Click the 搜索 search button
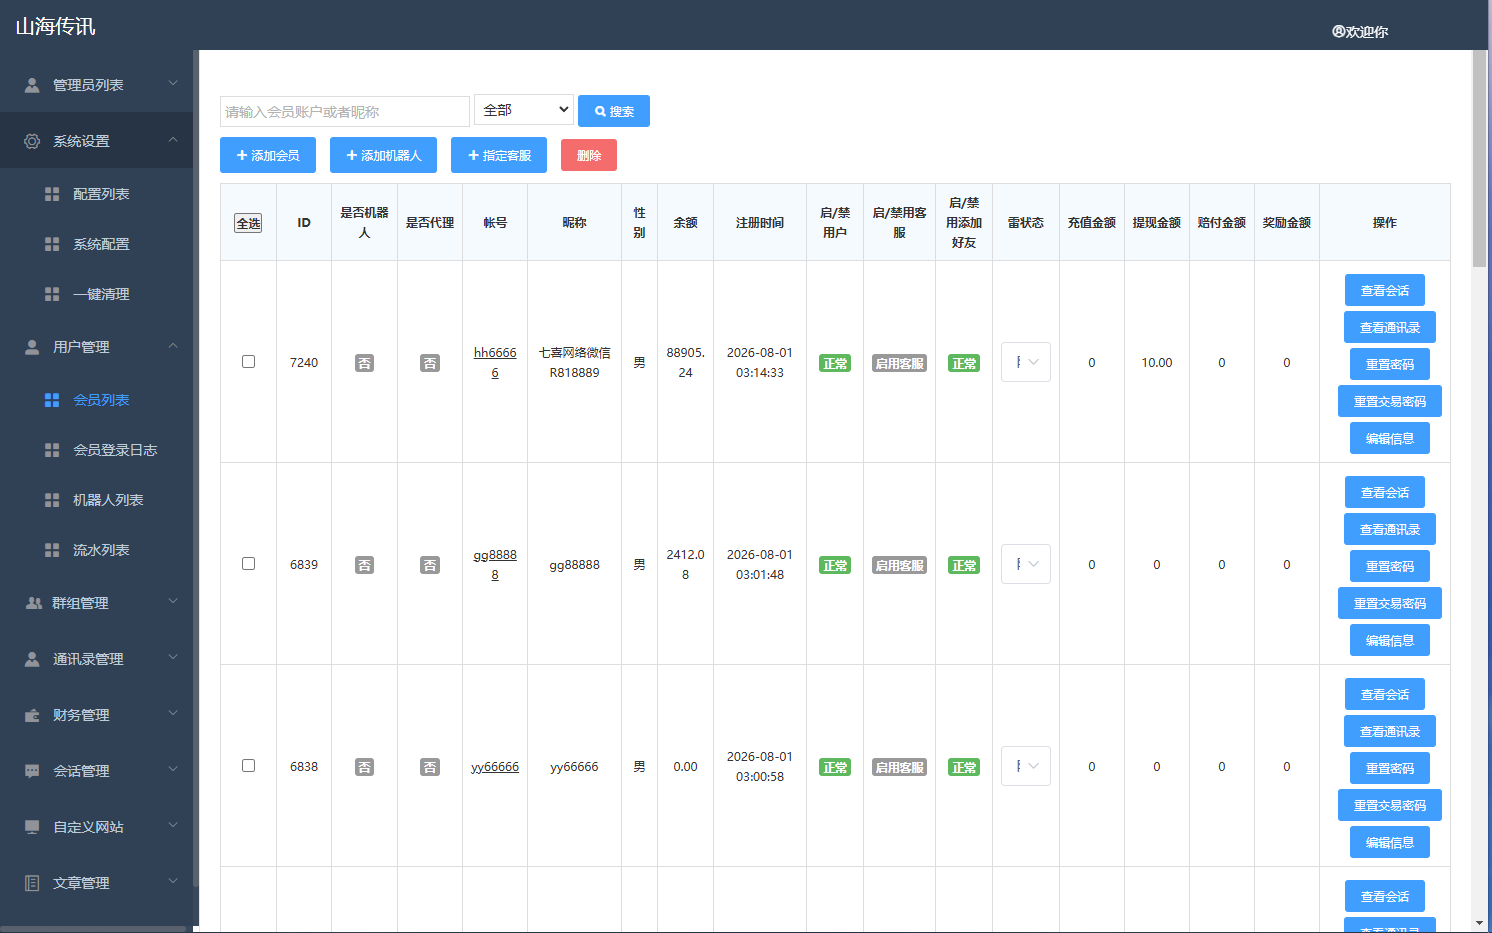Screen dimensions: 1492x933 (x=614, y=111)
